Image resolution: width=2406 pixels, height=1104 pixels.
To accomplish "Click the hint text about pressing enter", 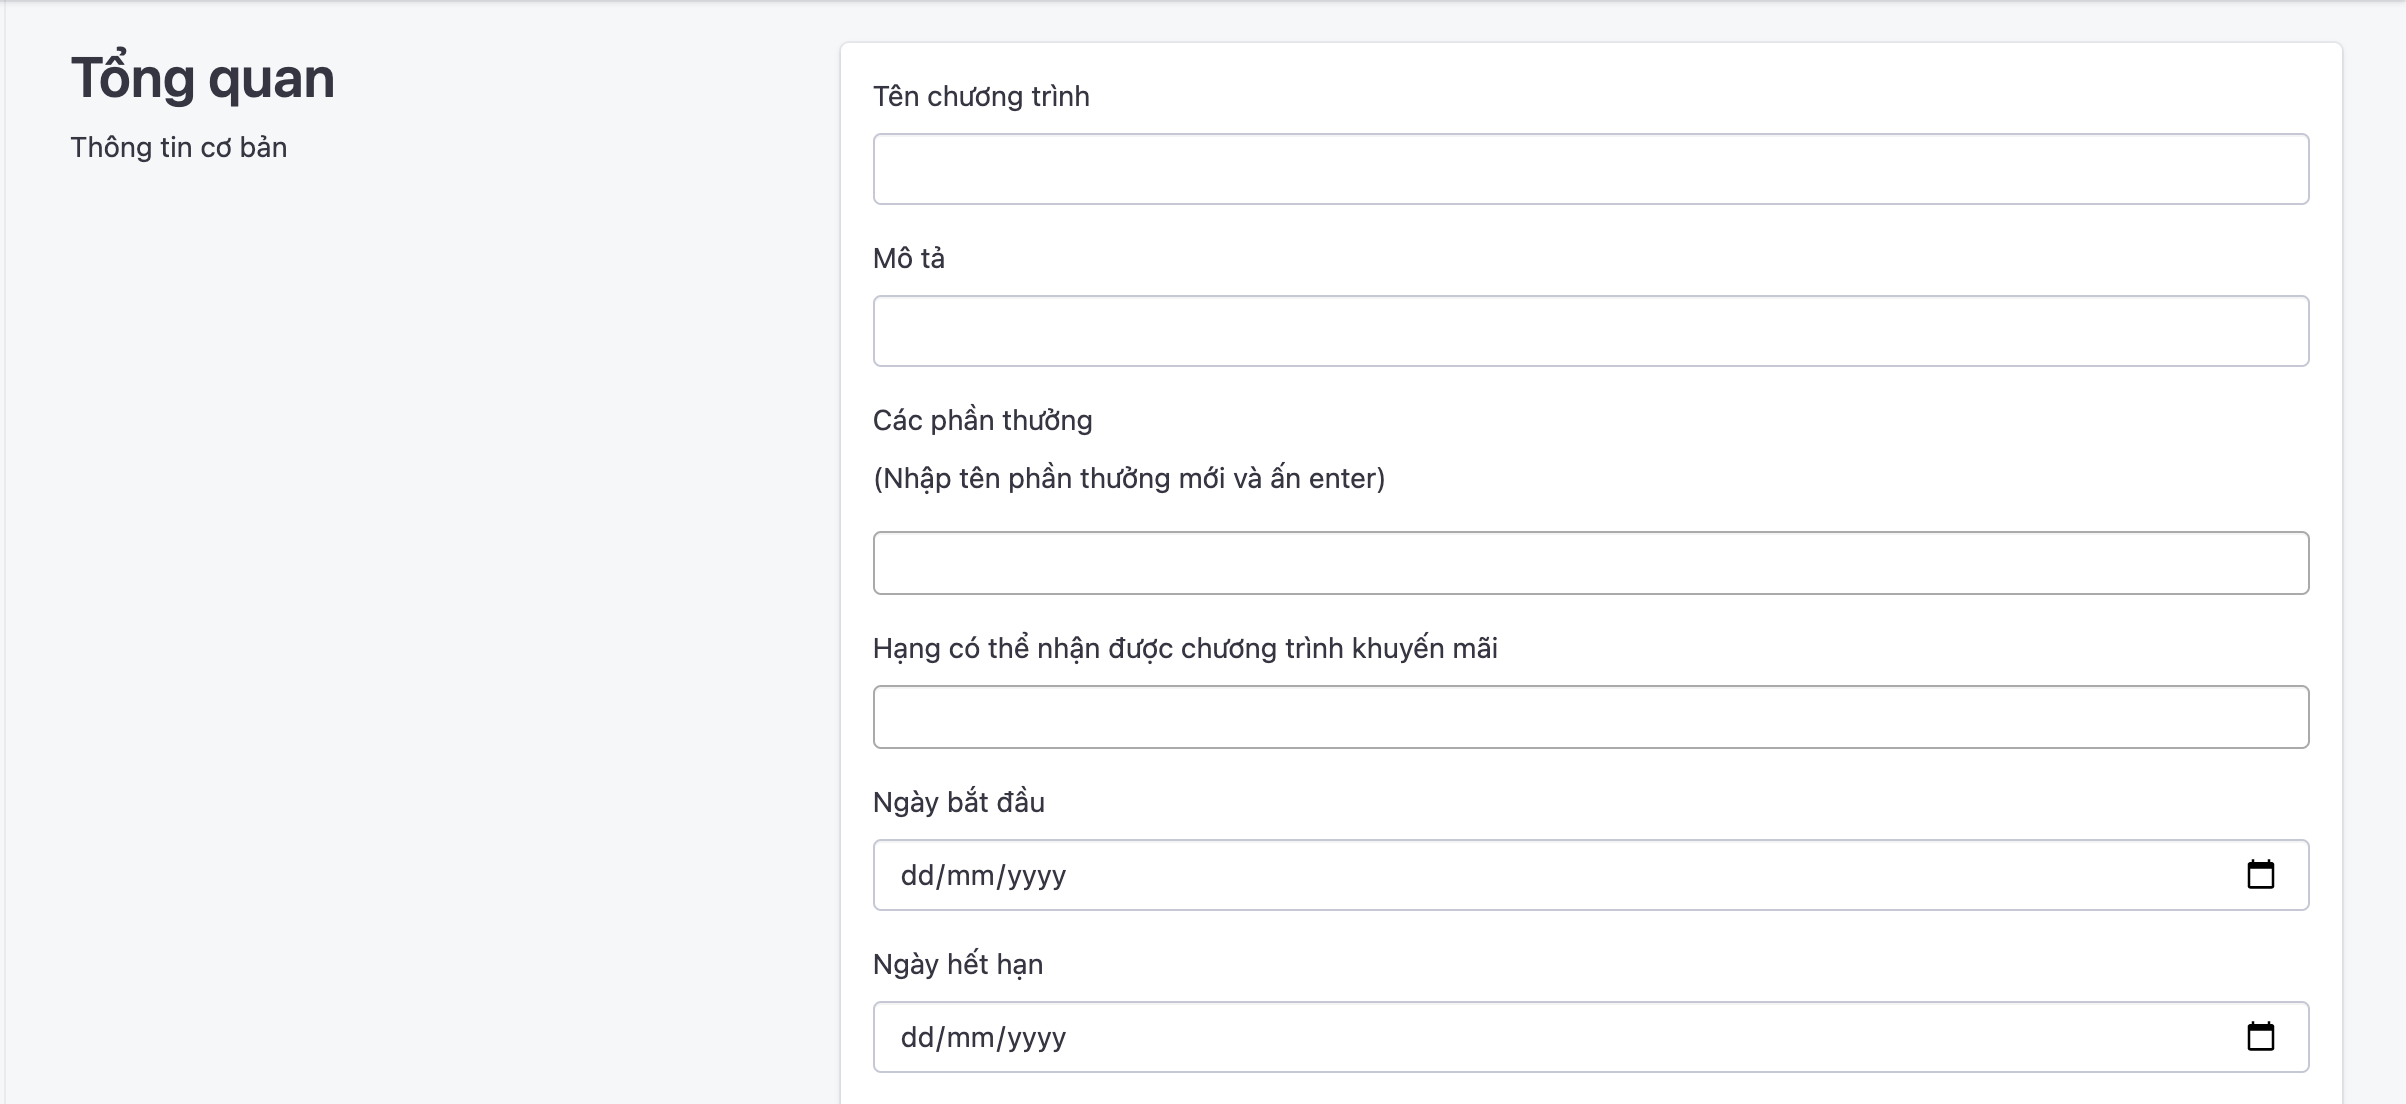I will click(1129, 478).
